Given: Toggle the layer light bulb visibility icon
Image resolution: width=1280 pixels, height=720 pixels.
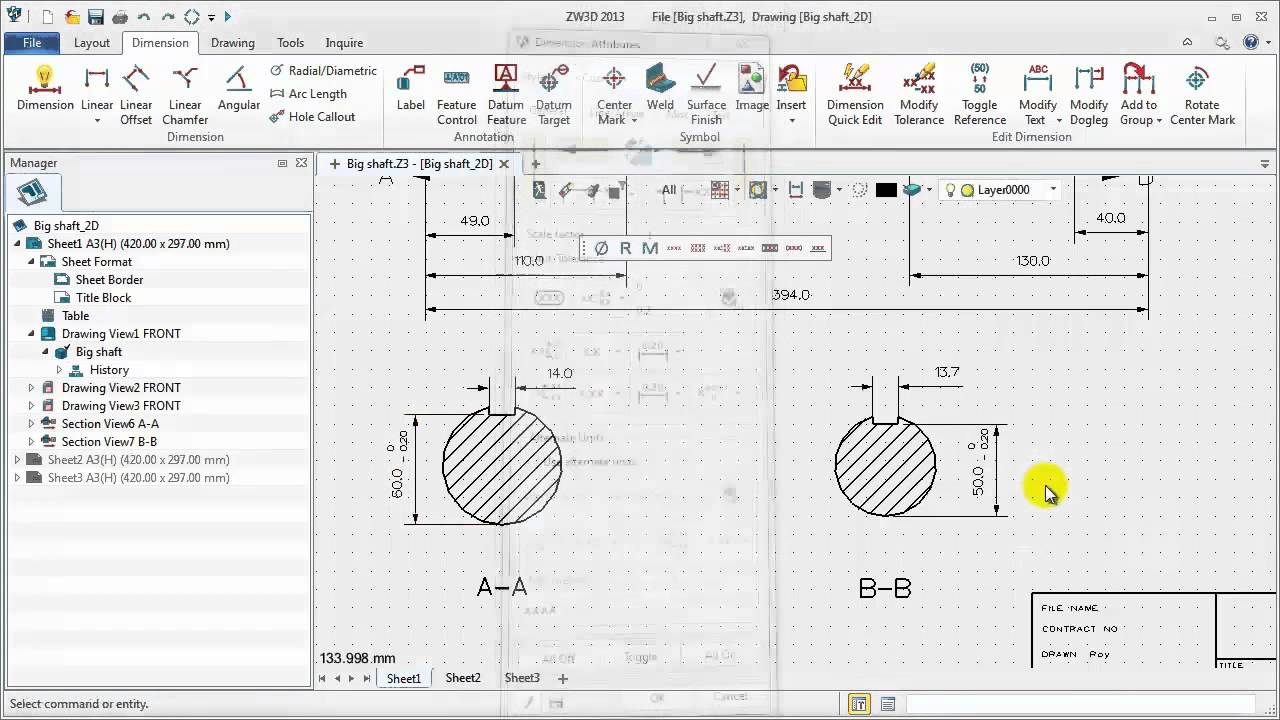Looking at the screenshot, I should point(950,190).
